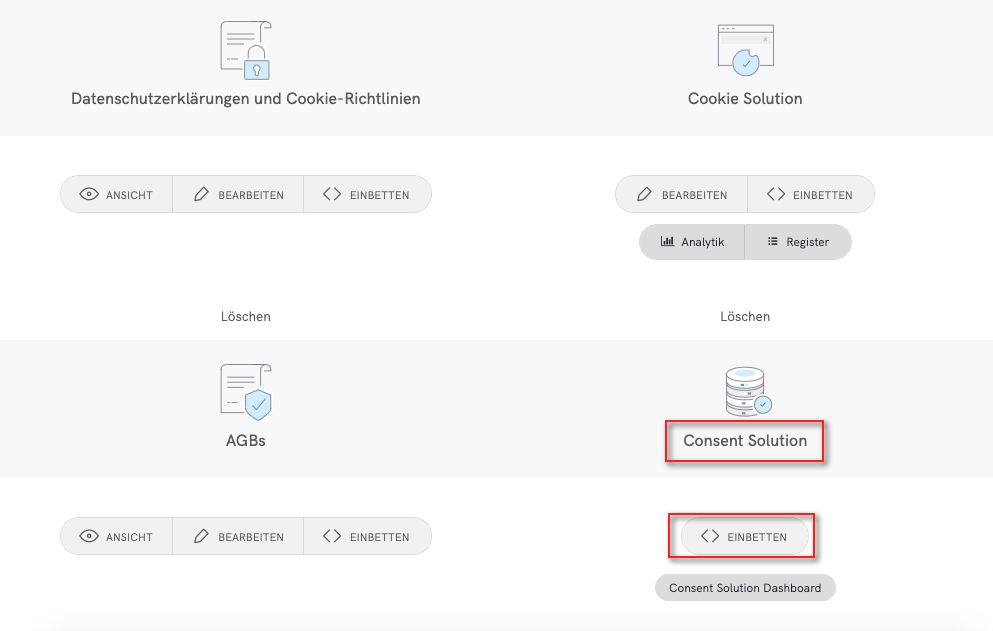Click the highlighted Consent Solution label
This screenshot has height=631, width=993.
point(744,441)
